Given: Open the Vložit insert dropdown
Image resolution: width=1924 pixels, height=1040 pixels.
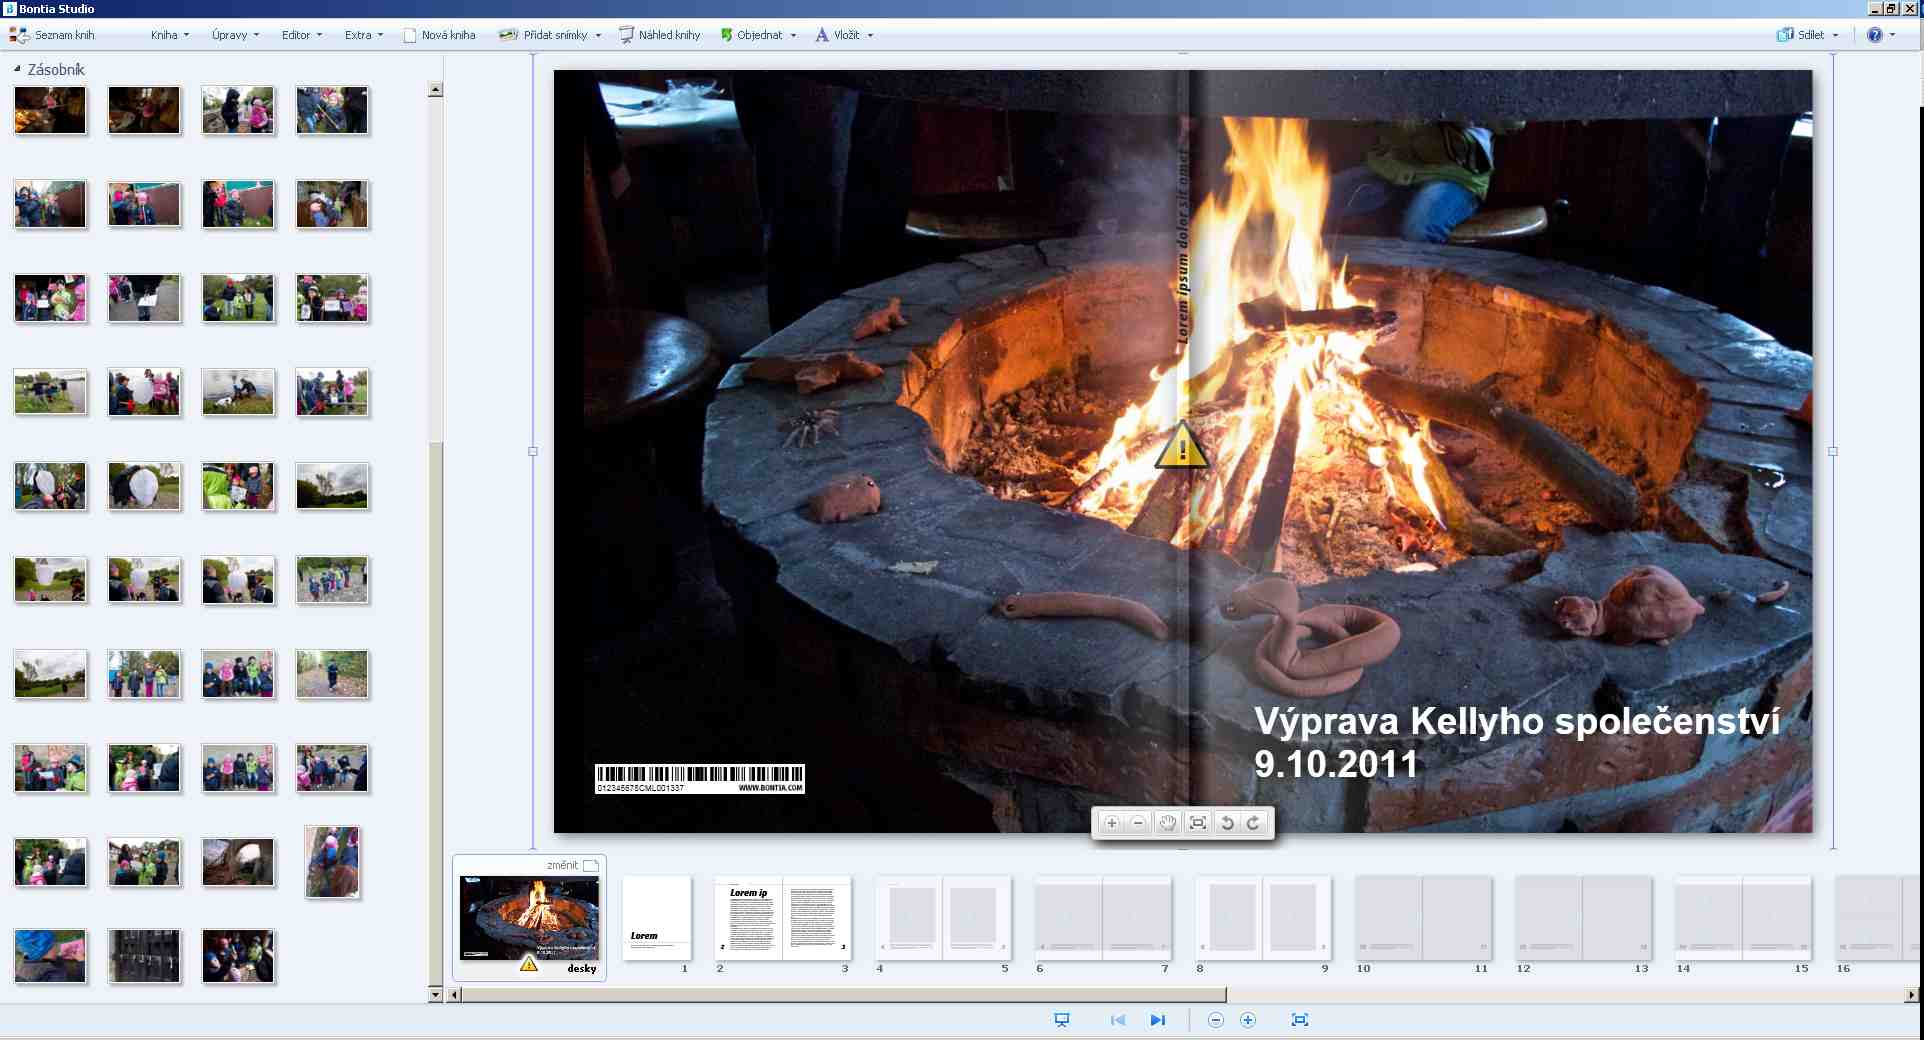Looking at the screenshot, I should (x=845, y=35).
